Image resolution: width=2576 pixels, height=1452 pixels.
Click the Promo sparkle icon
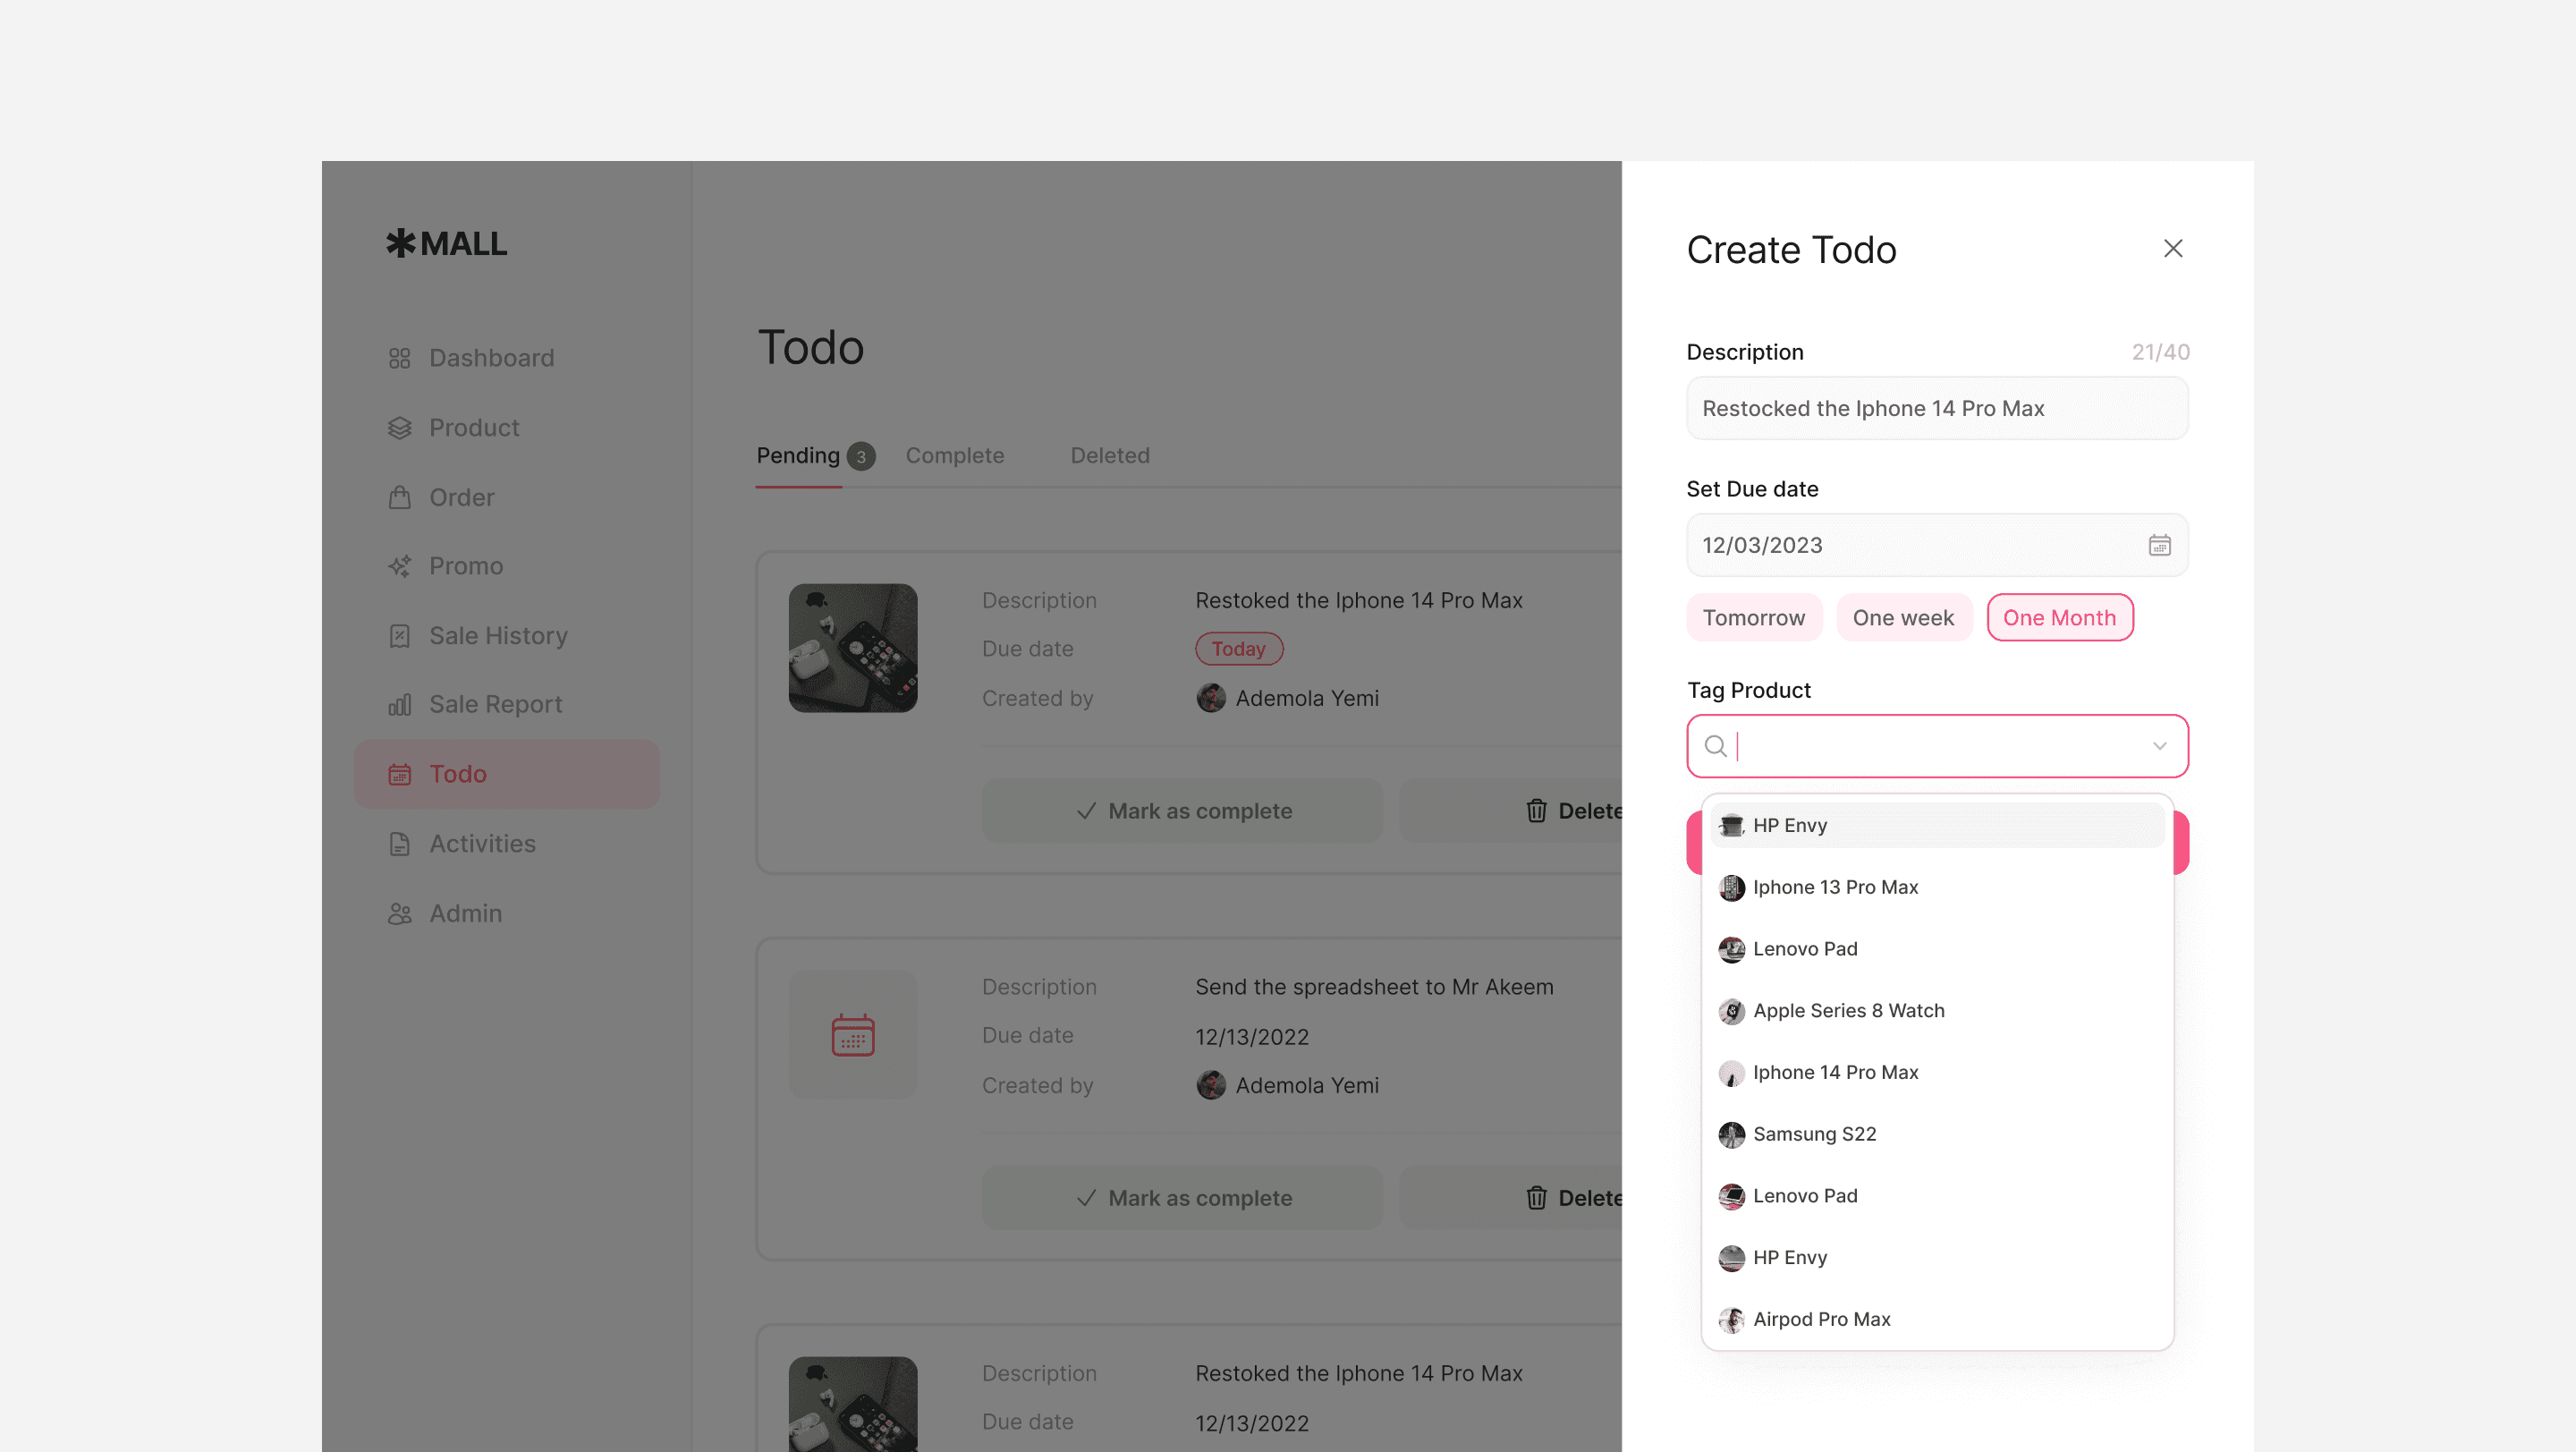(399, 566)
